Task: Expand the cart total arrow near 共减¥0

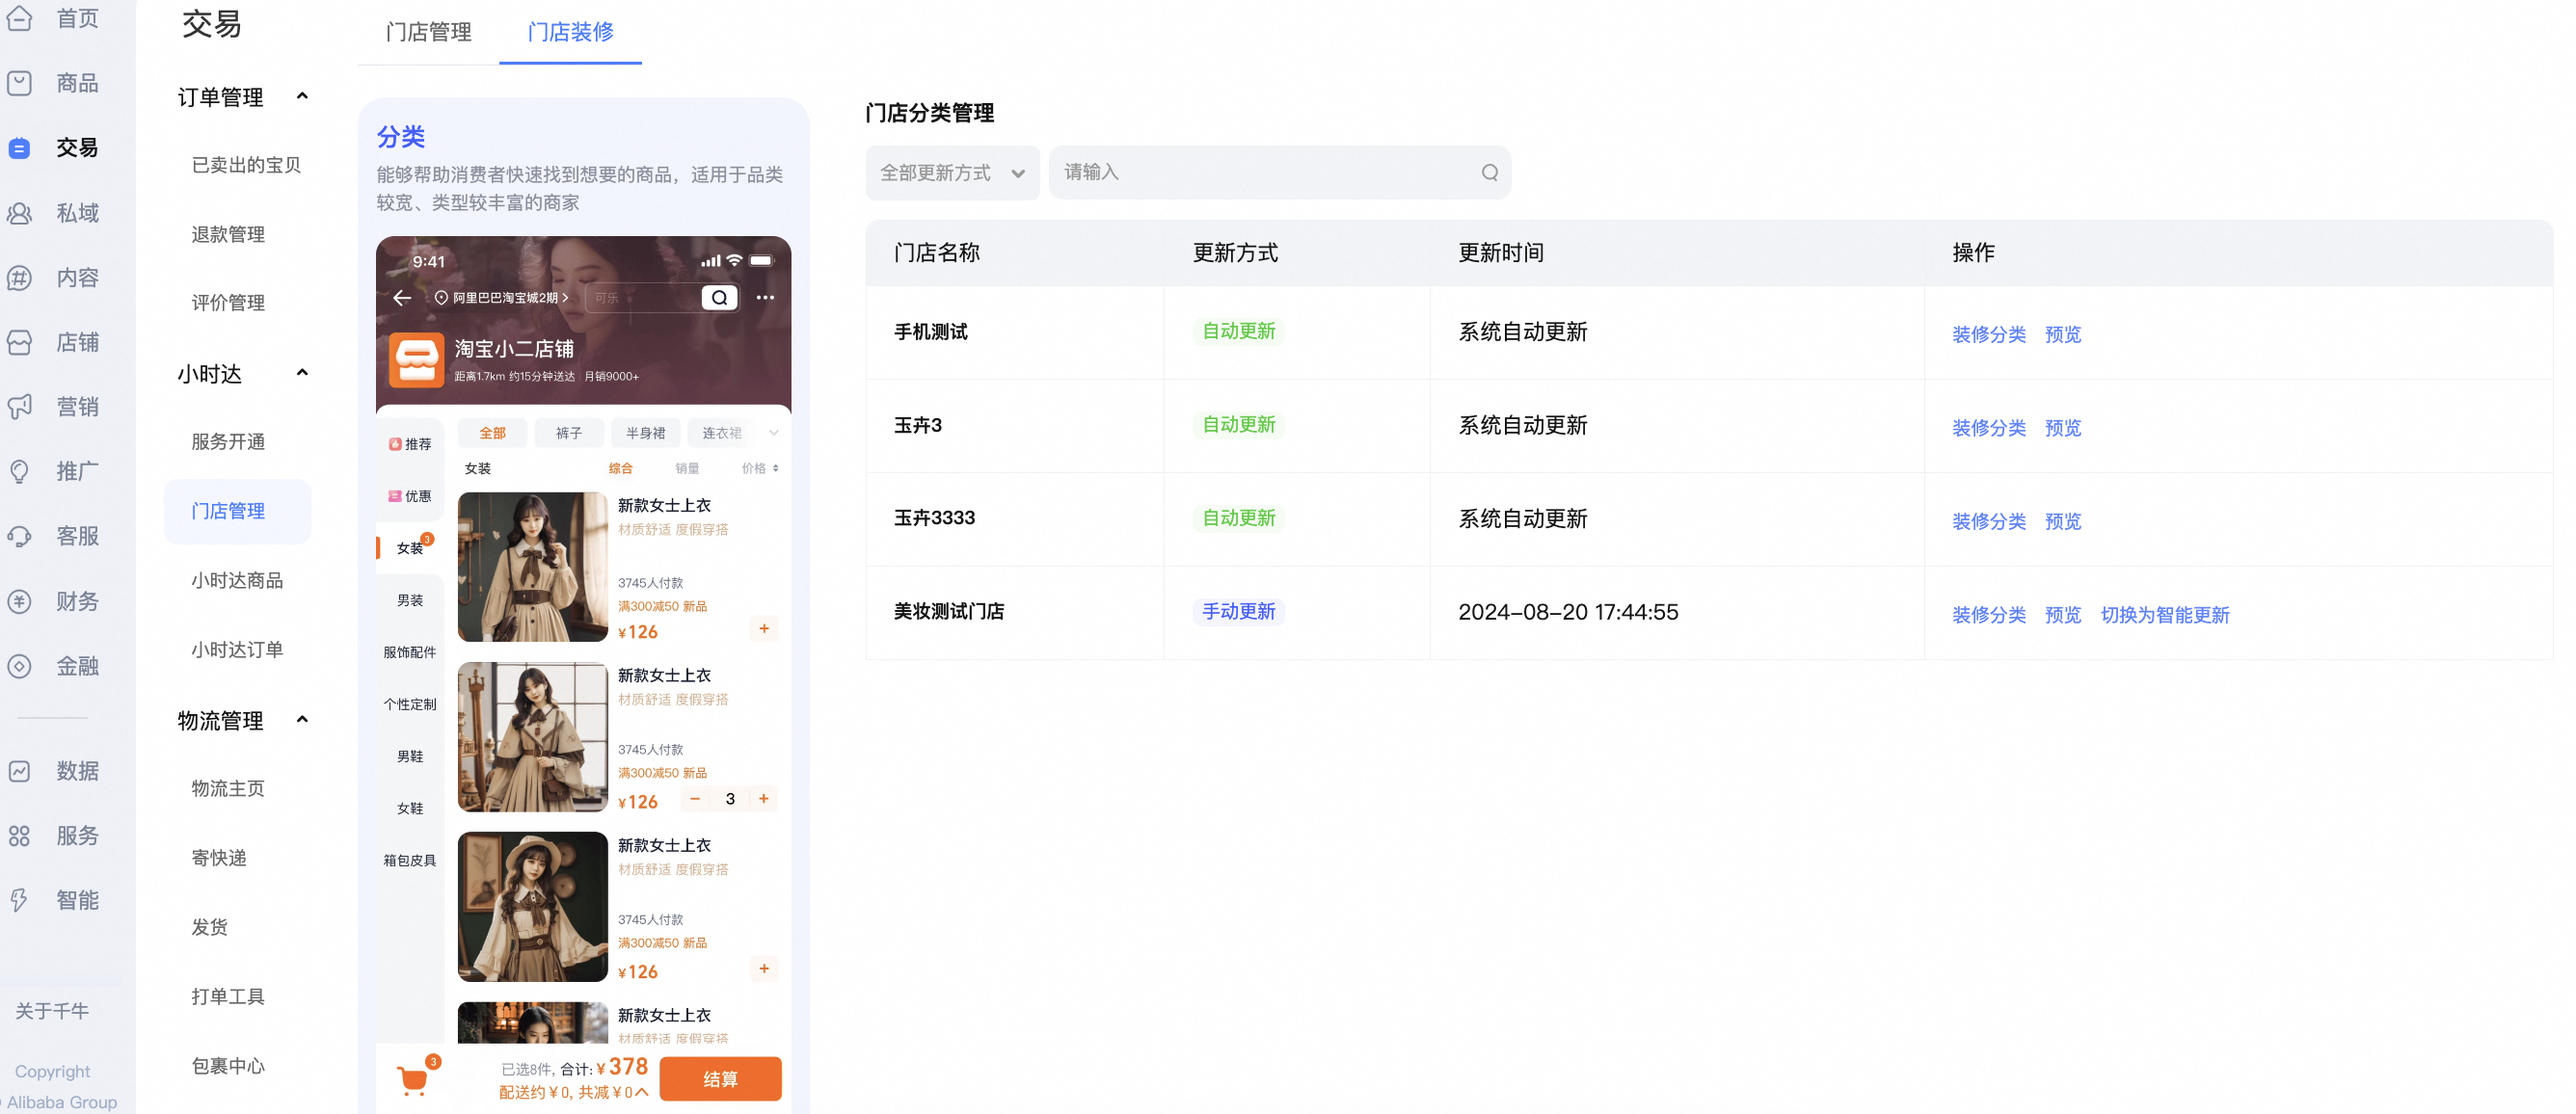Action: click(x=642, y=1092)
